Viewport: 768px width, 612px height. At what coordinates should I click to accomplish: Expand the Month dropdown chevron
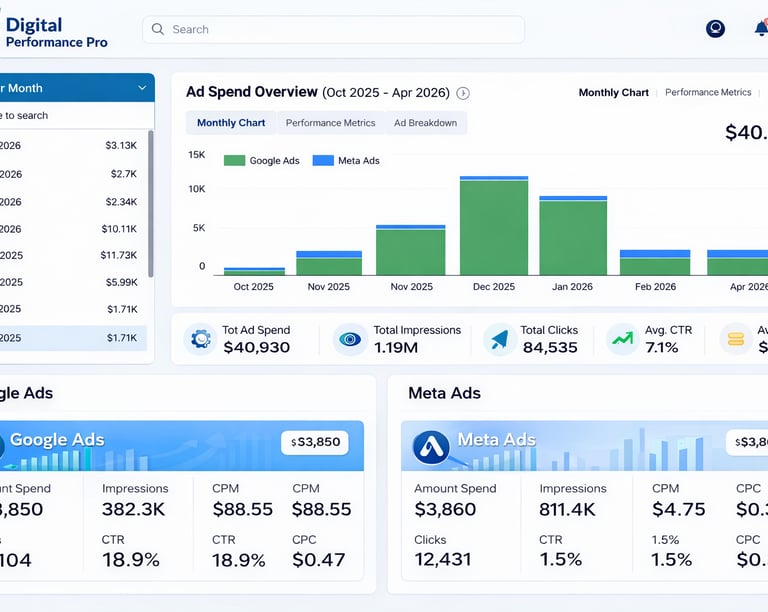click(142, 88)
